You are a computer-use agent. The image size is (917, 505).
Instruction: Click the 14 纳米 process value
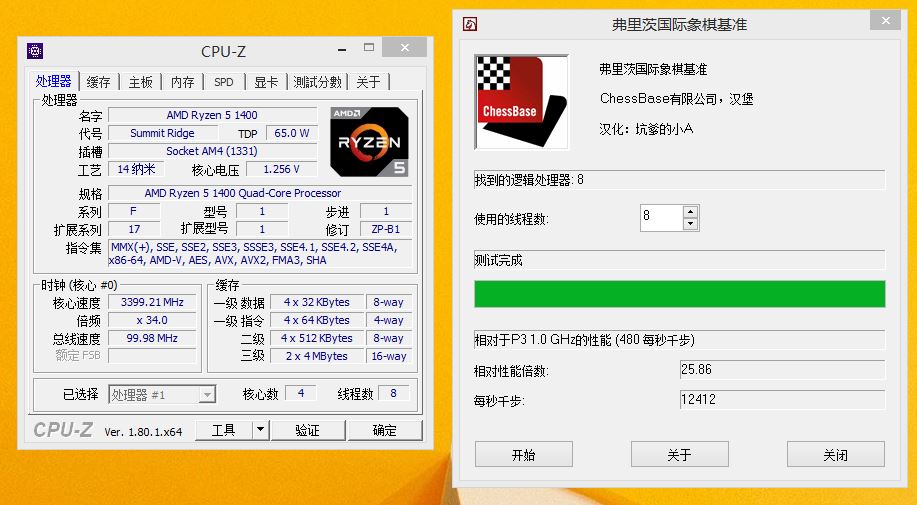tap(136, 170)
